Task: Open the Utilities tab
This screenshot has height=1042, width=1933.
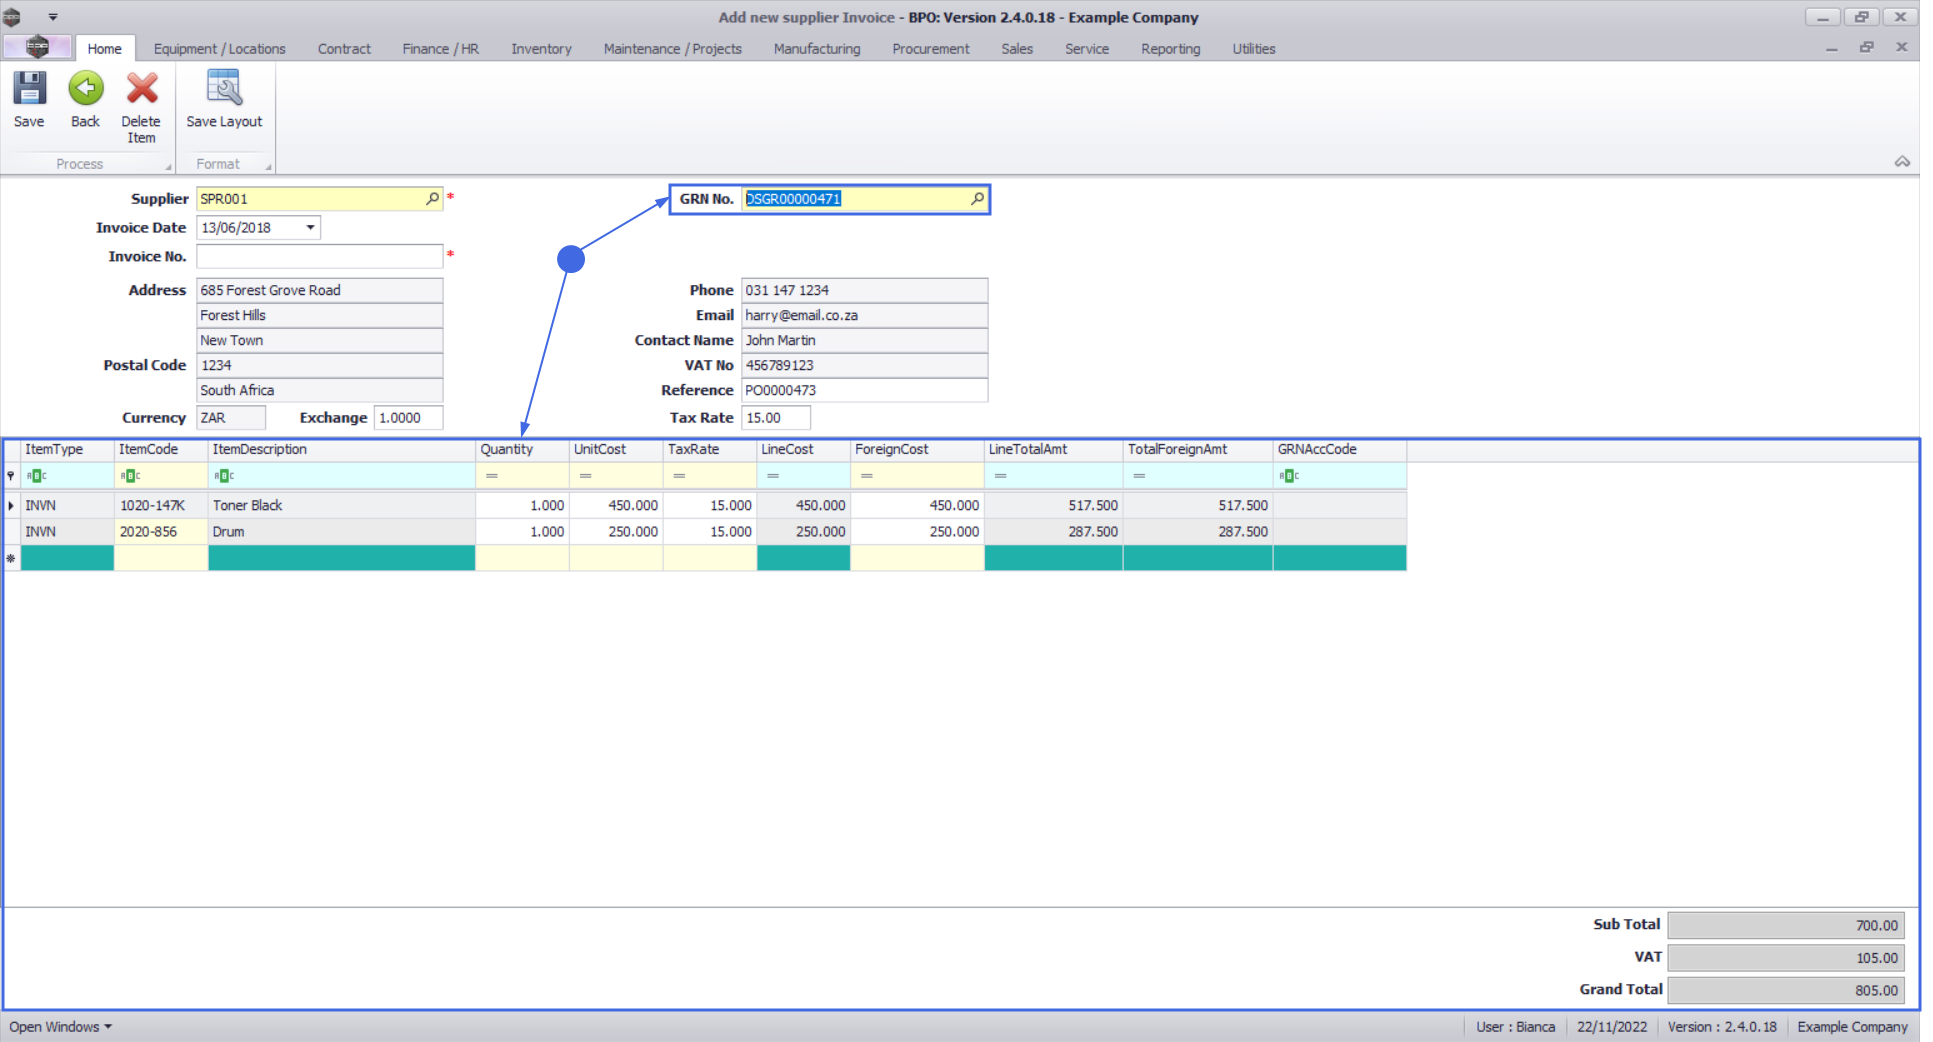Action: pos(1253,48)
